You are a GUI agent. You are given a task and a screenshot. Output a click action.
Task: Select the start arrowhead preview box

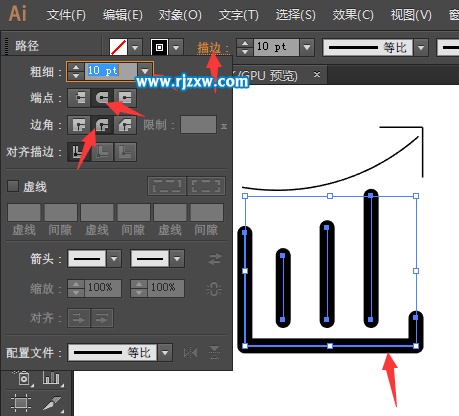[87, 259]
